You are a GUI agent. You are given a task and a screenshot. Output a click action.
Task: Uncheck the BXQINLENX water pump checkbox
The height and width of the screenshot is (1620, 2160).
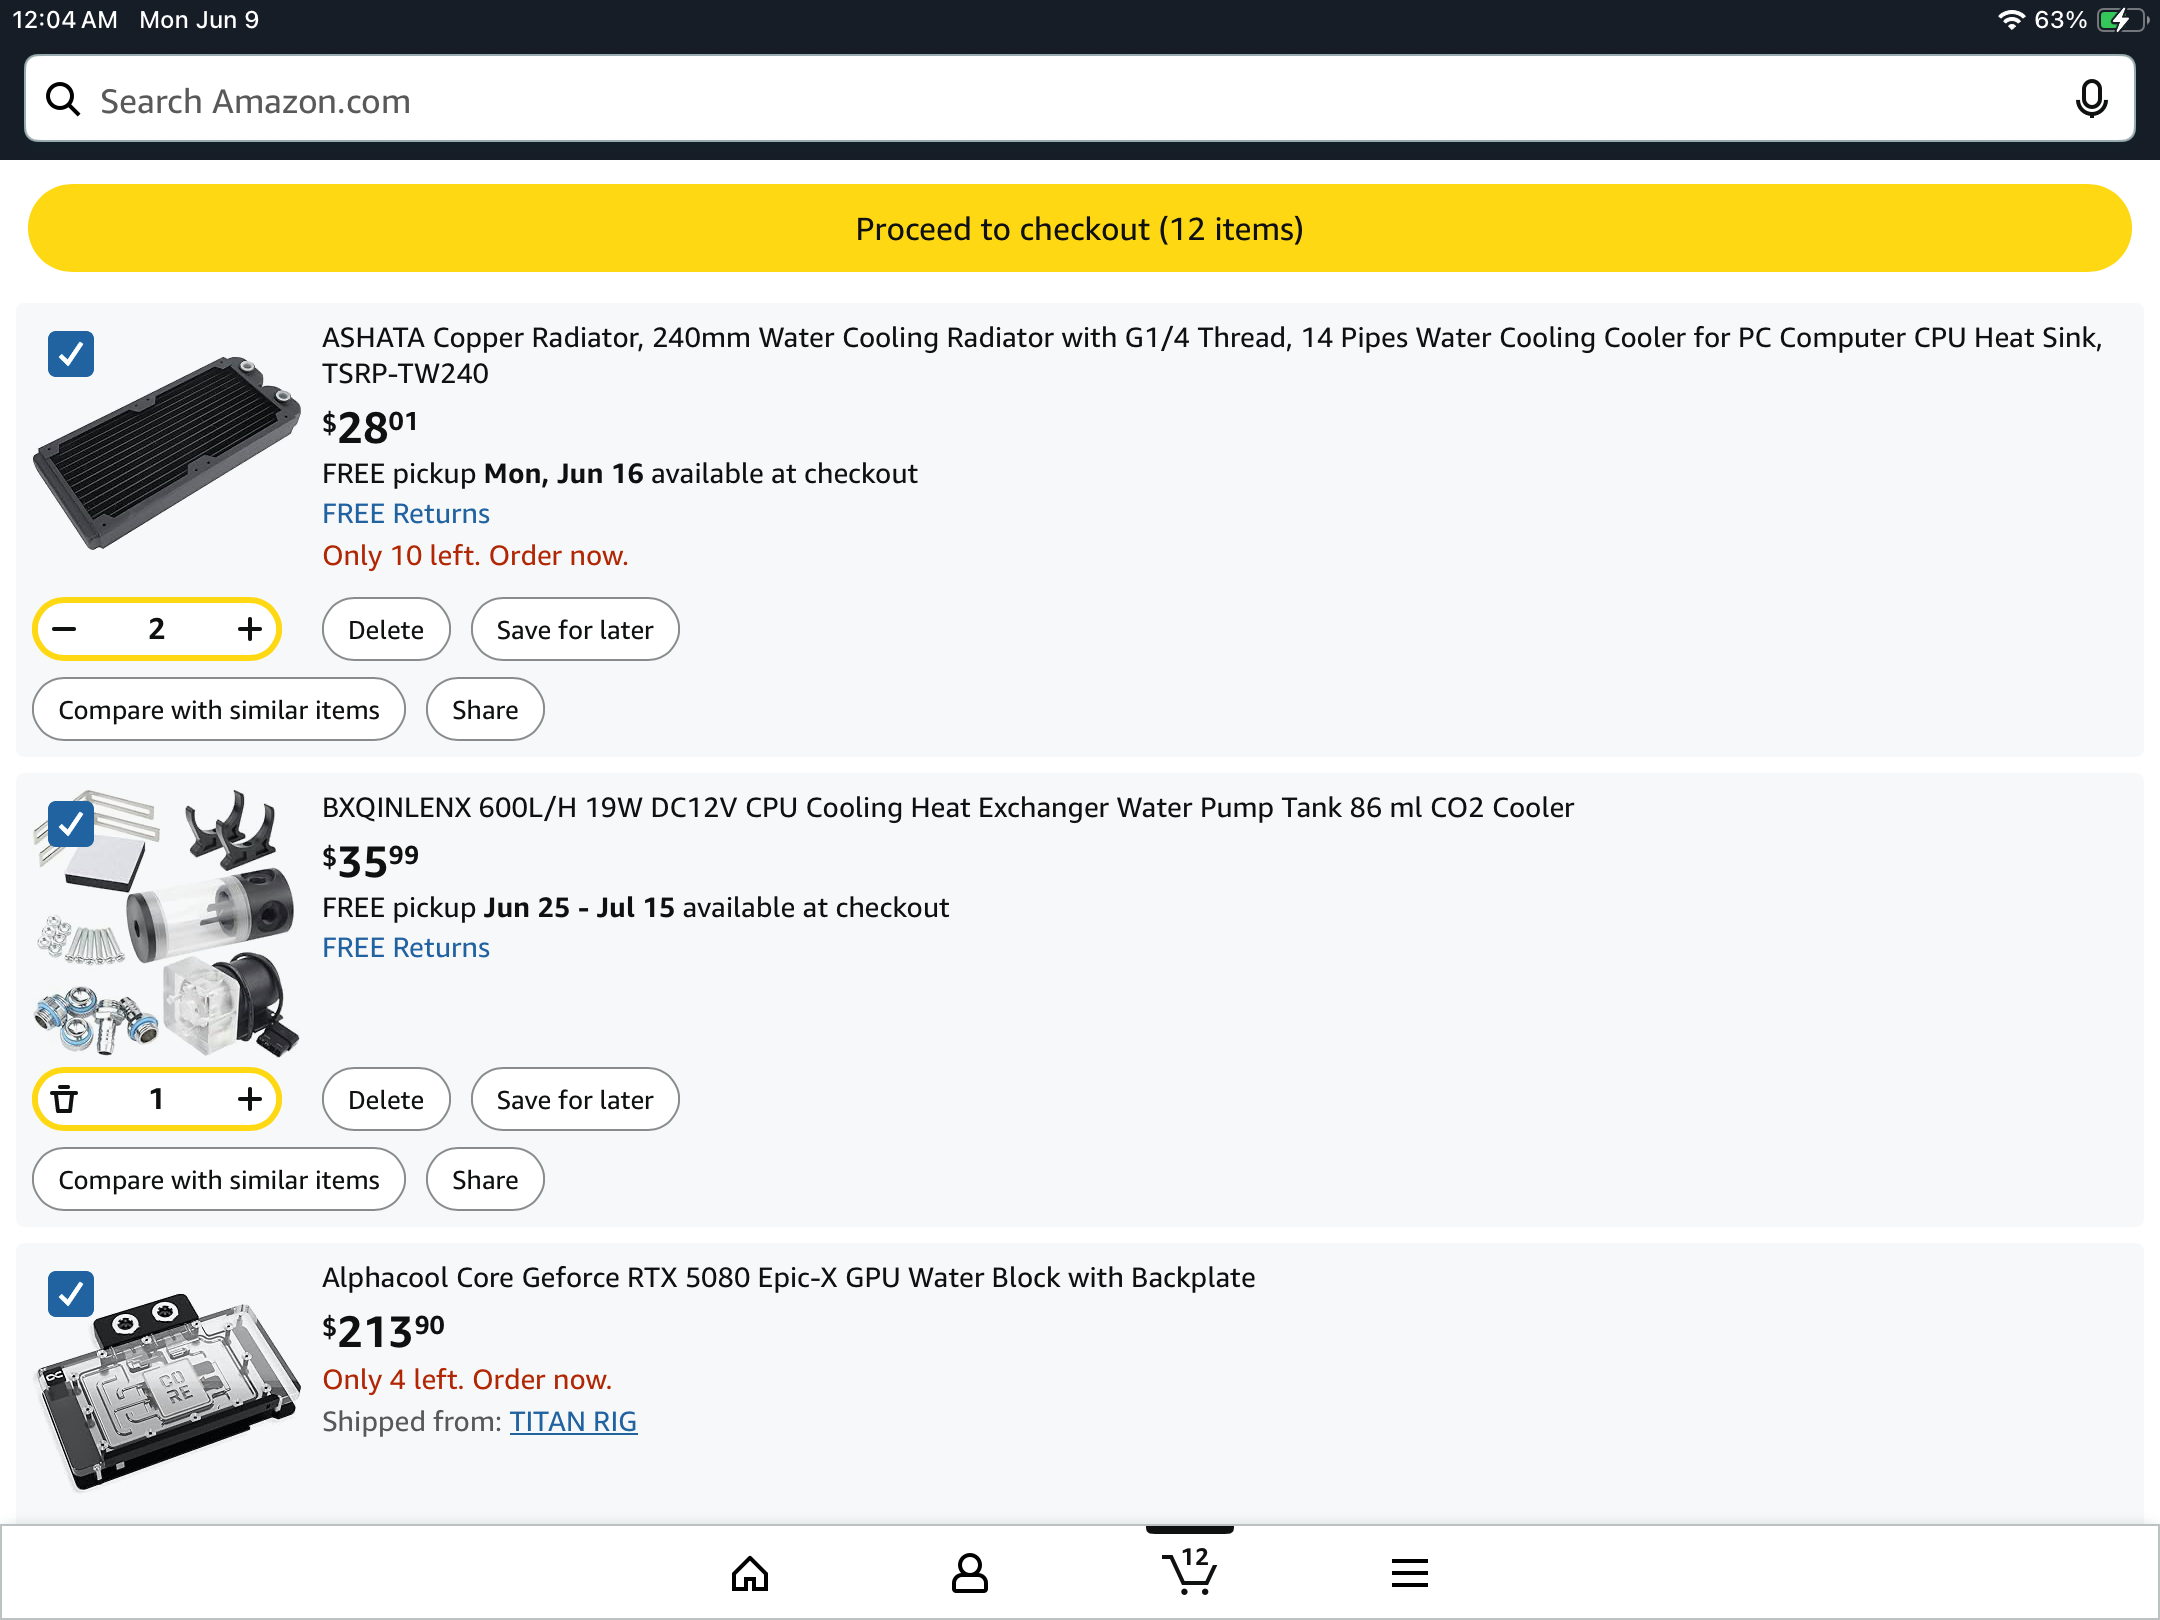coord(71,824)
